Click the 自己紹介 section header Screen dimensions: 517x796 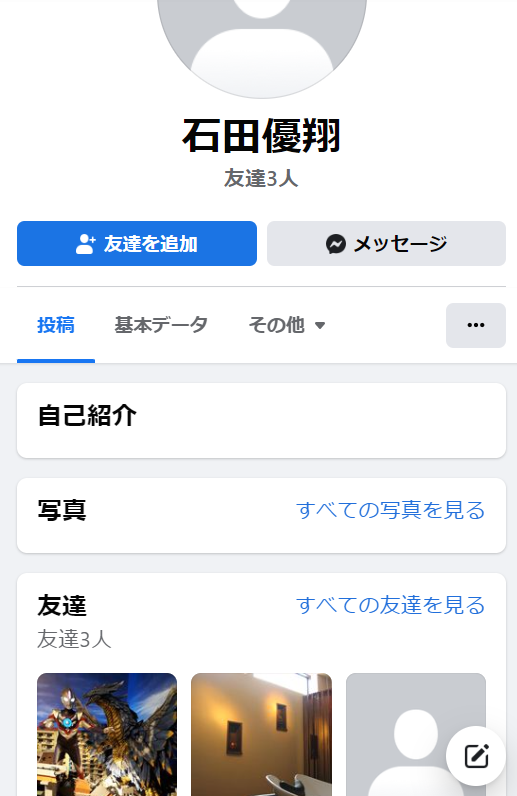pos(87,416)
